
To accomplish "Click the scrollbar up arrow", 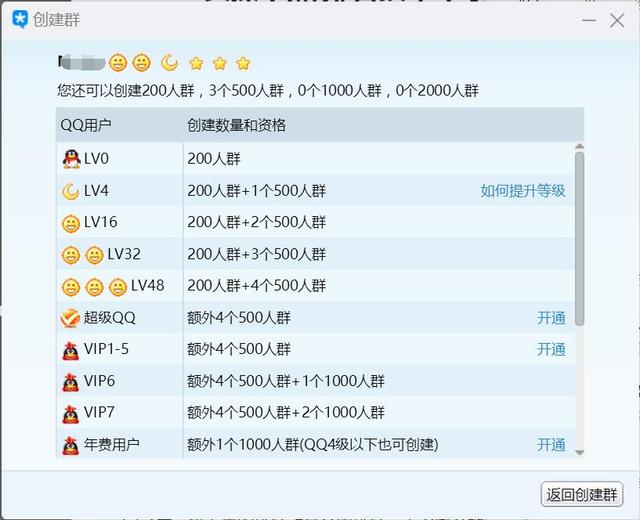I will click(579, 146).
